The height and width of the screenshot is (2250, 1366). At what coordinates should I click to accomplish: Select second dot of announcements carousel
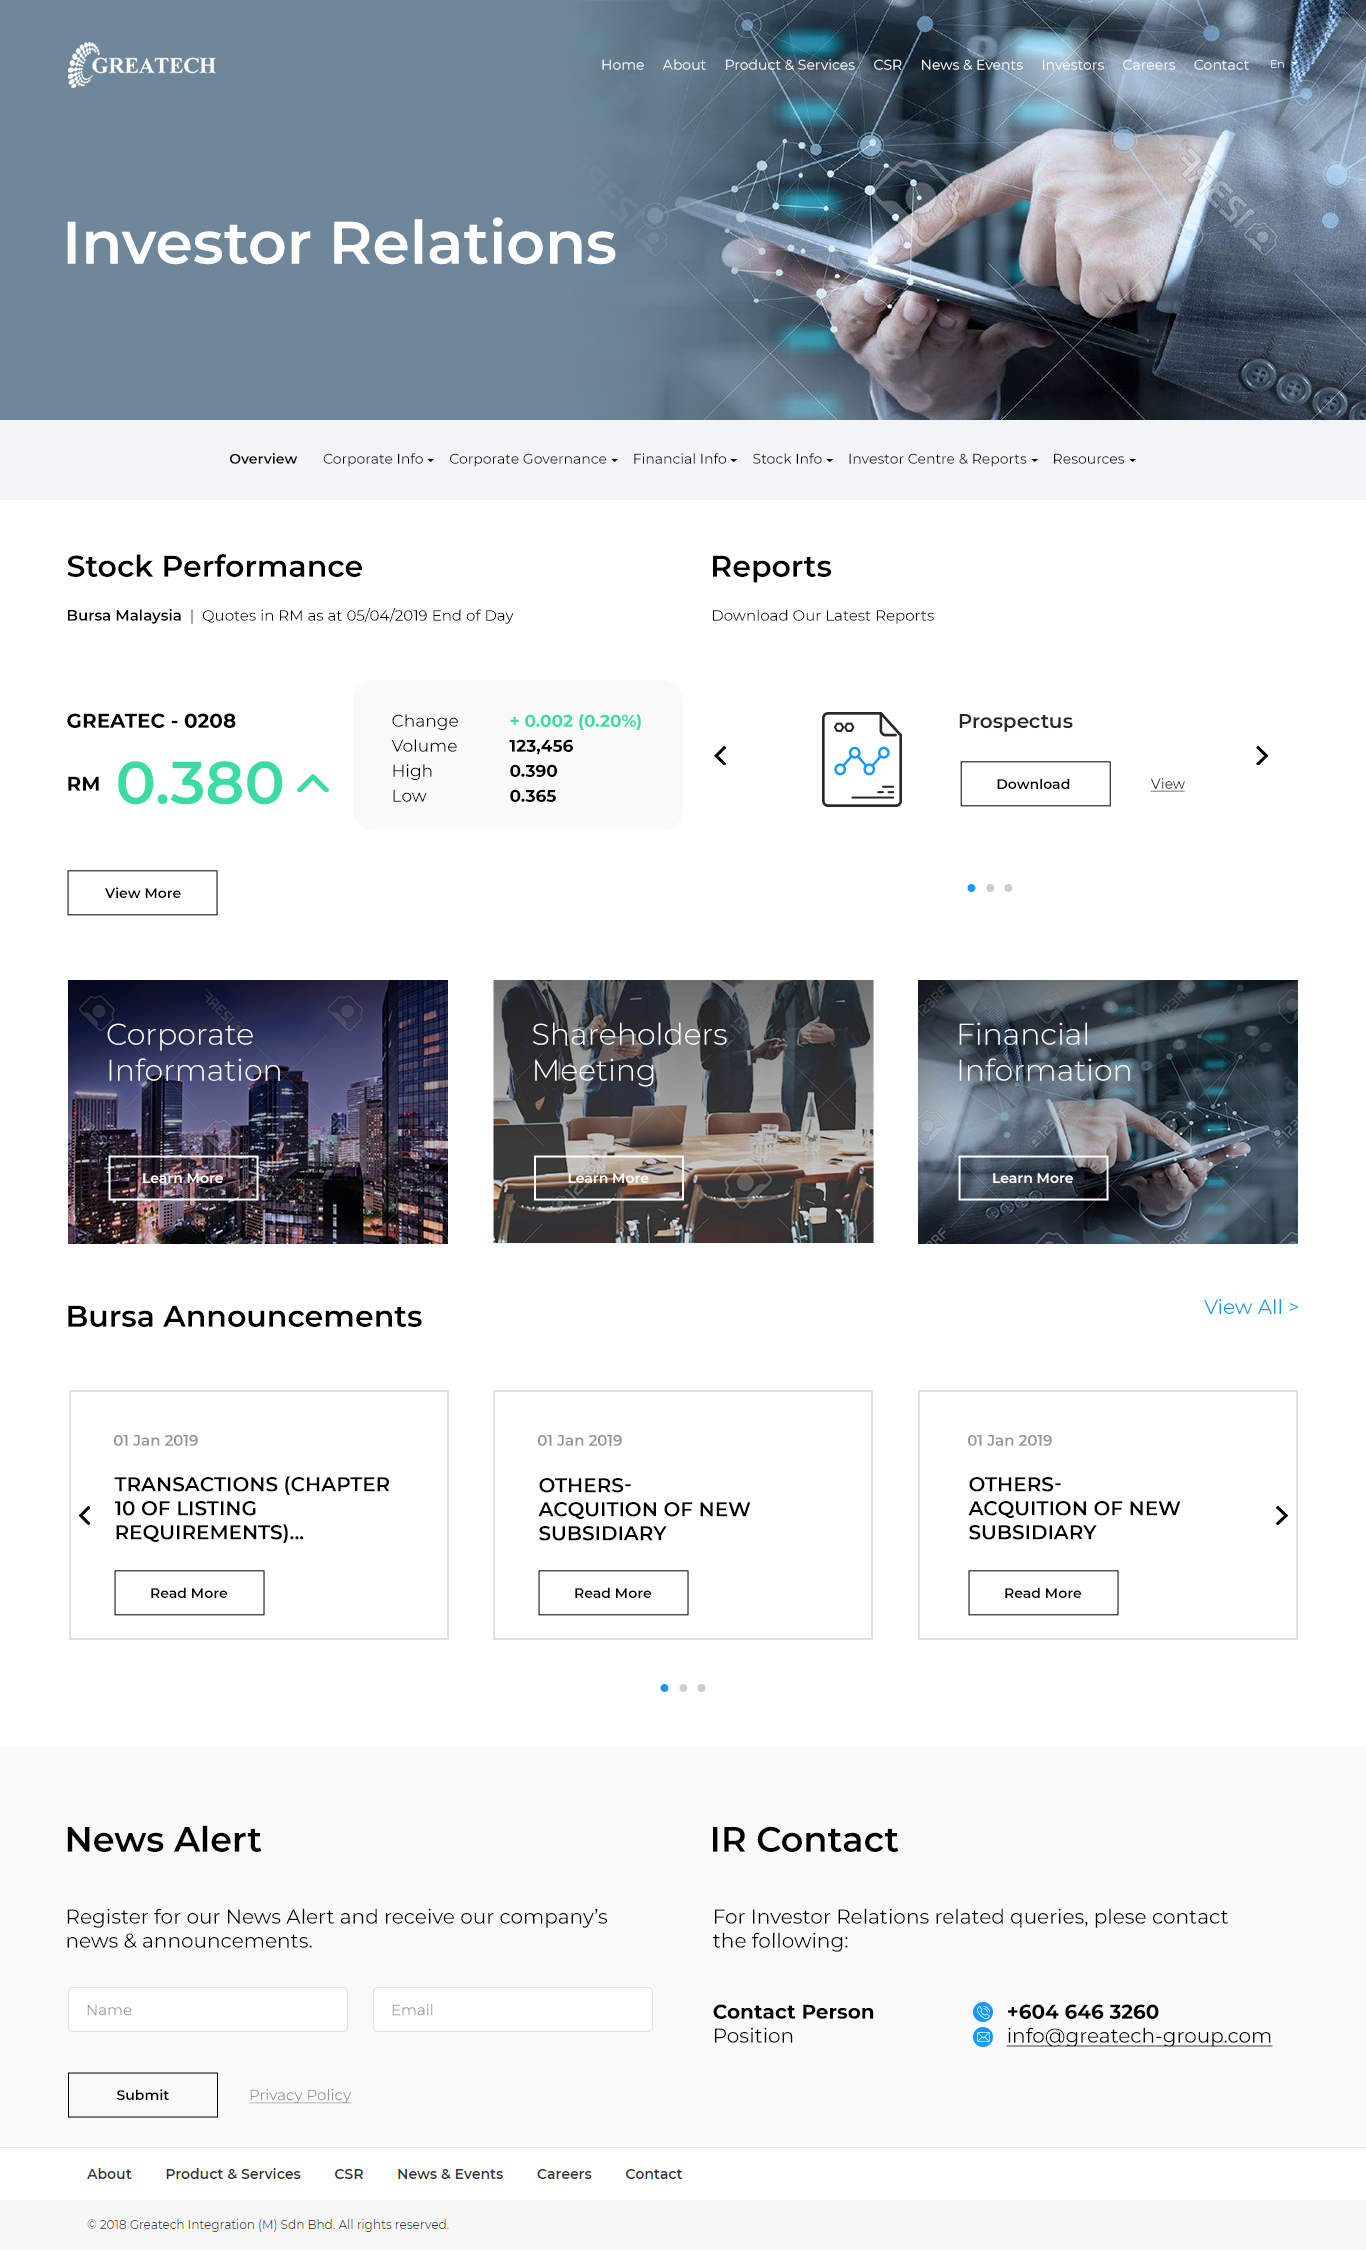[683, 1688]
